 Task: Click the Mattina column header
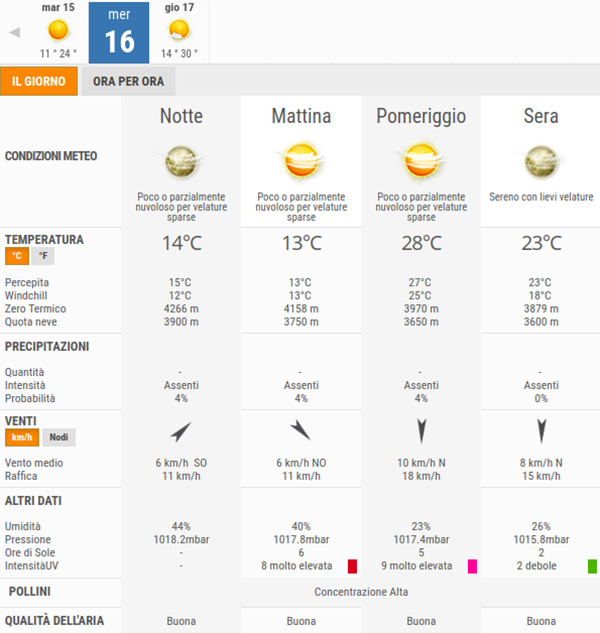301,116
